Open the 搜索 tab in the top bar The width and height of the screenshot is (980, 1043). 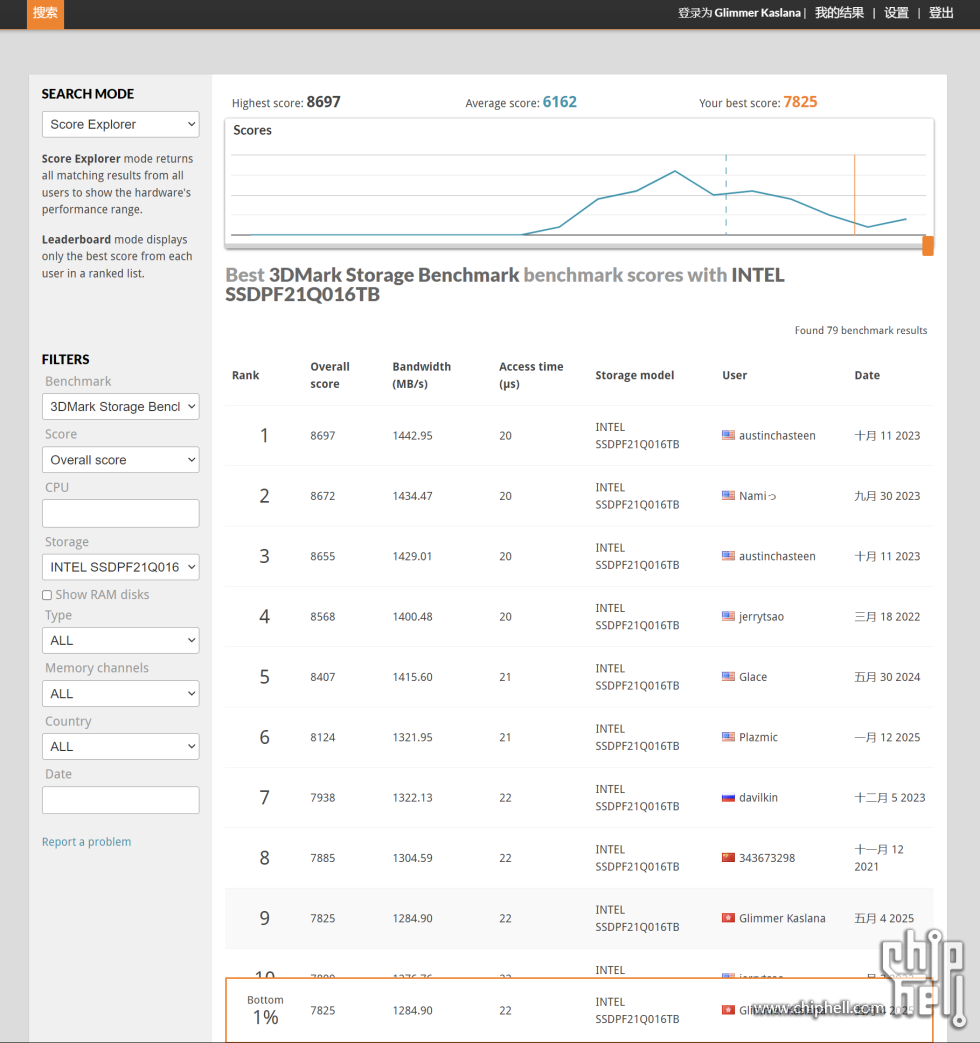[x=45, y=13]
